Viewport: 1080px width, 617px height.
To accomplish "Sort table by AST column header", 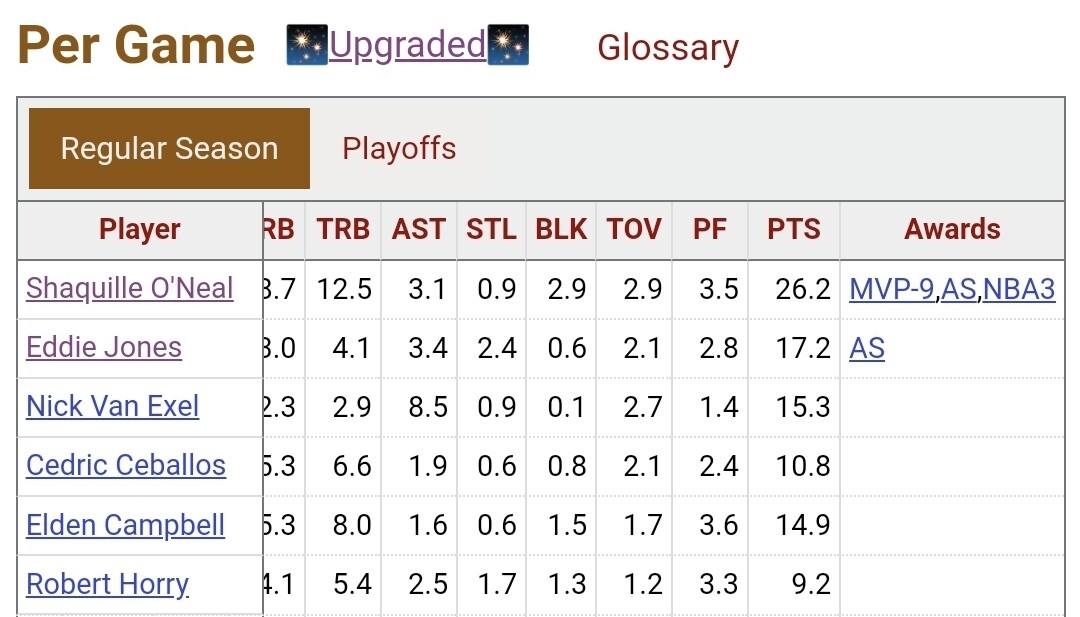I will [x=418, y=229].
